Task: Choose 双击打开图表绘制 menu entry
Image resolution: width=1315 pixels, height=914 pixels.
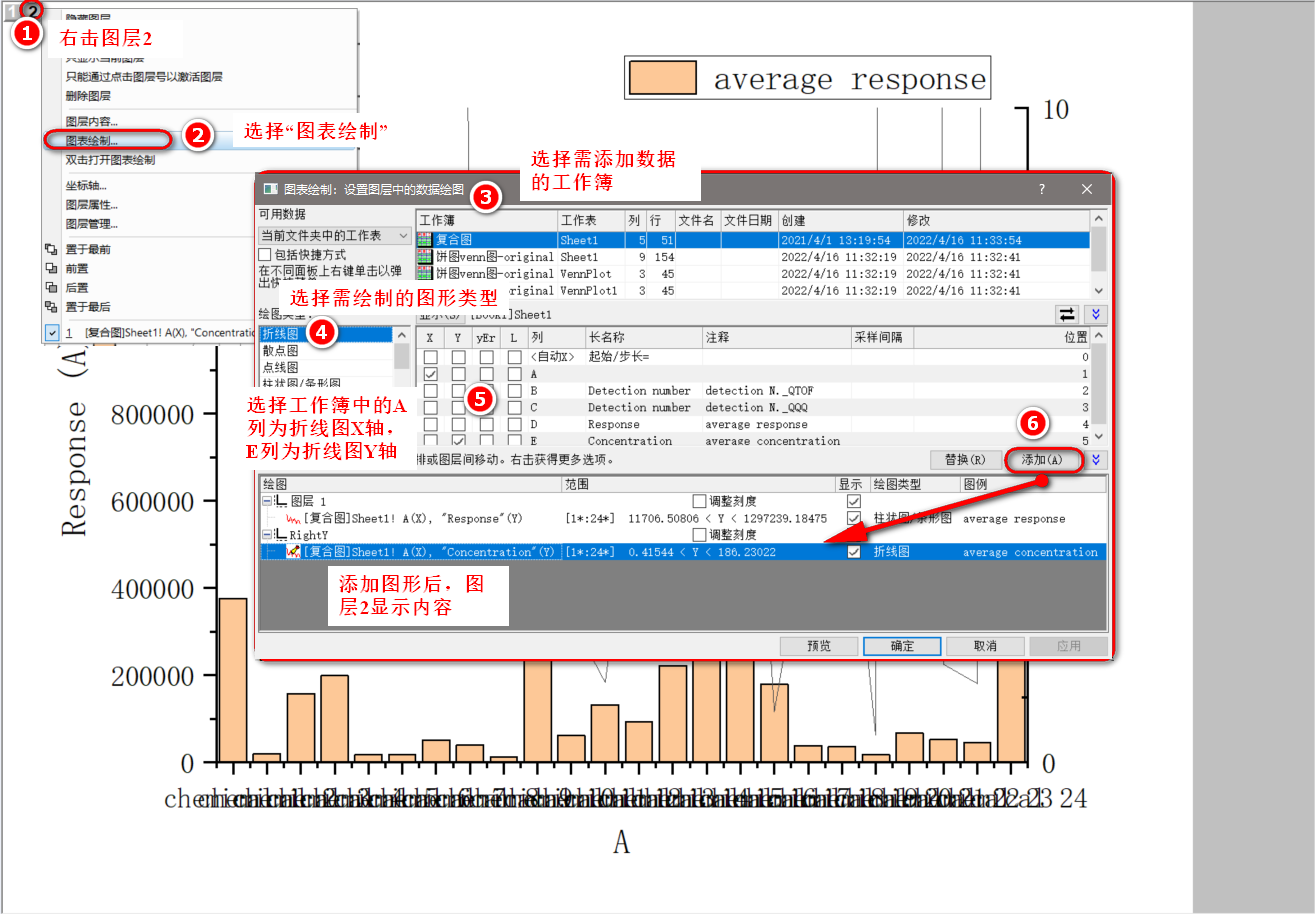Action: 110,160
